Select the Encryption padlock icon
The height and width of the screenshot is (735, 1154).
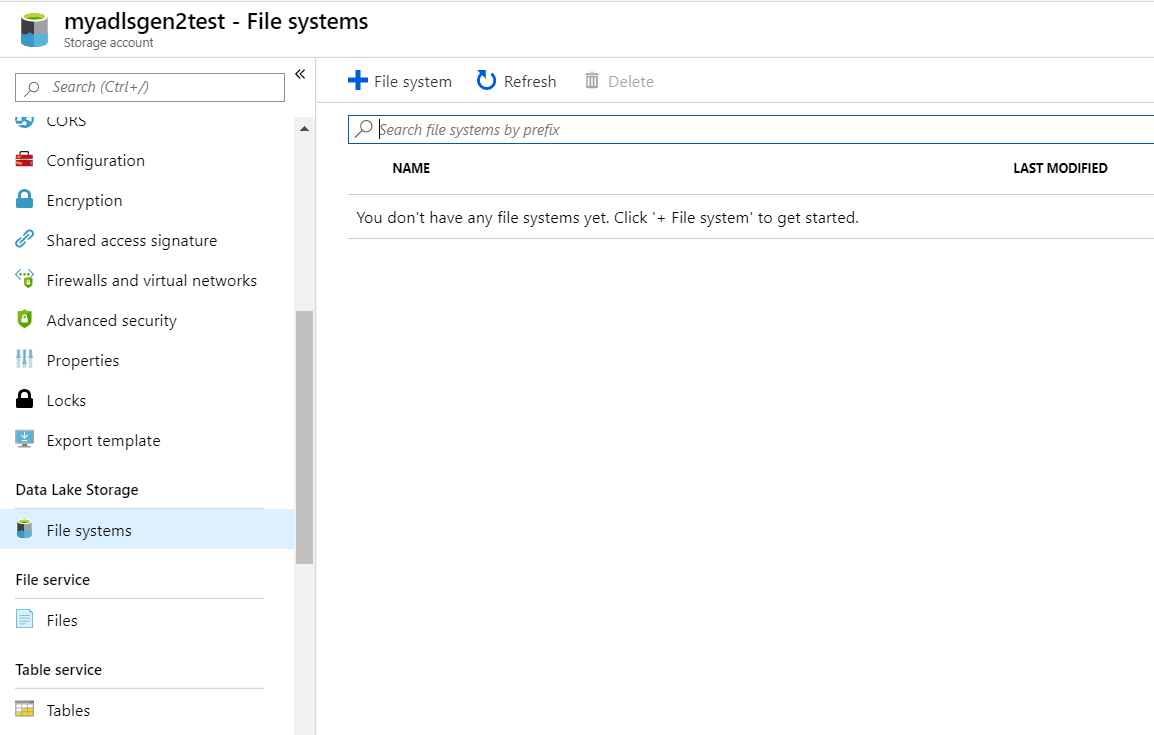pos(23,200)
